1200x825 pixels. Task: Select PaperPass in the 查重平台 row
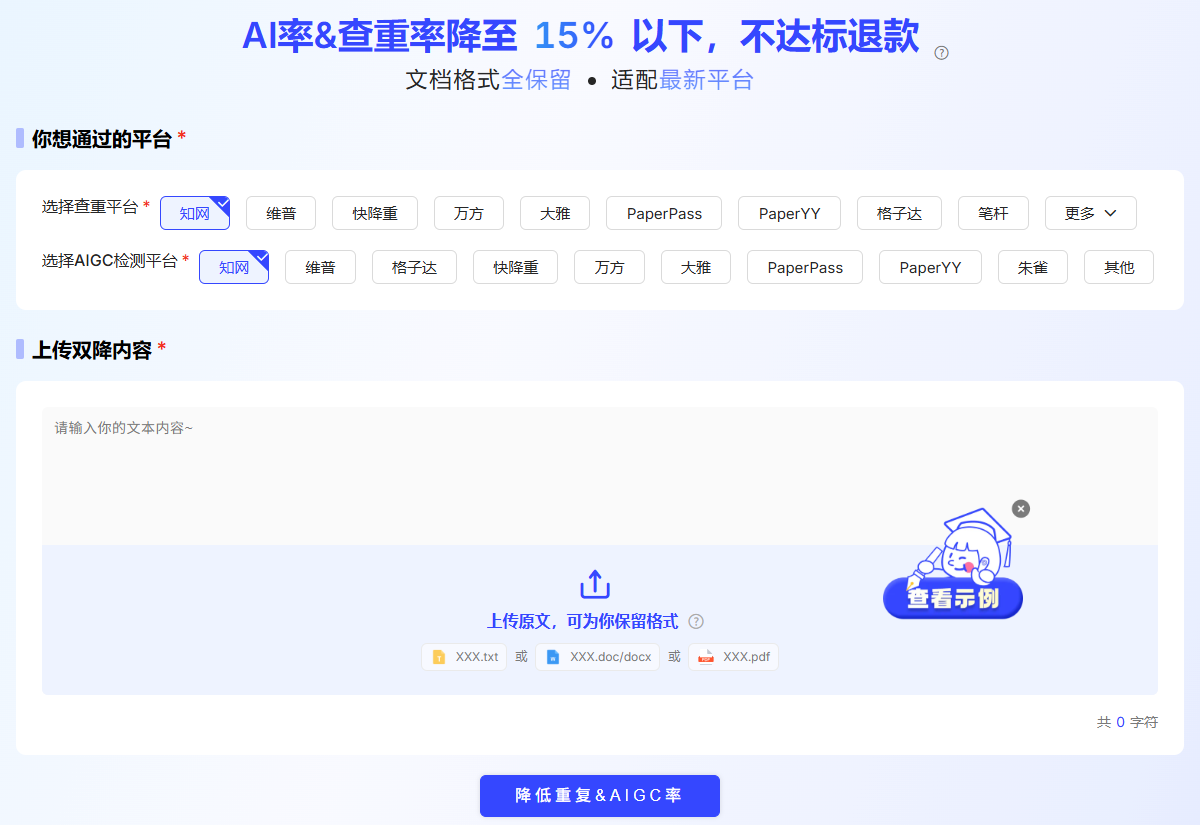click(664, 213)
